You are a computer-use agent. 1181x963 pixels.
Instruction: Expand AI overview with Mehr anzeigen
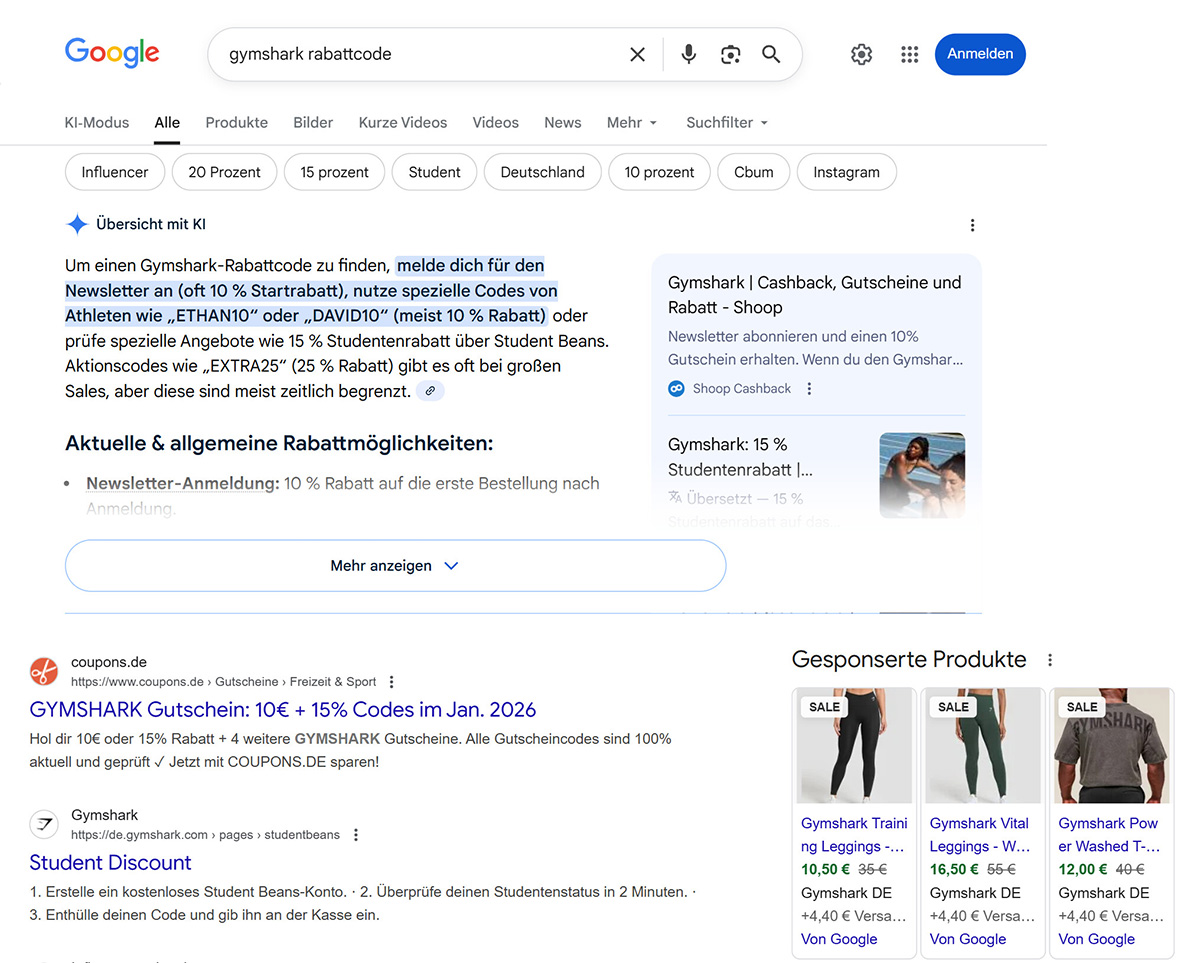pos(395,566)
